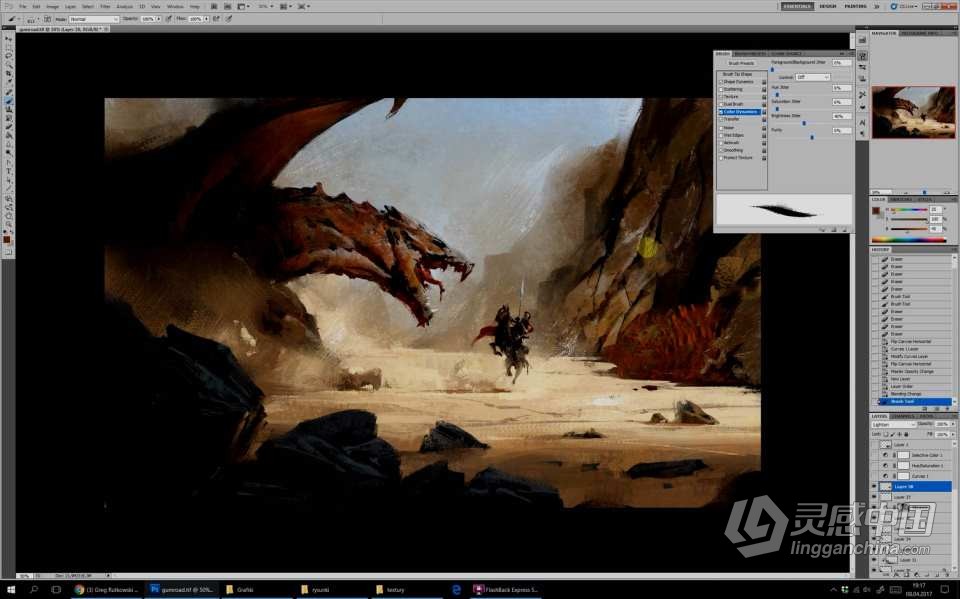Image resolution: width=960 pixels, height=599 pixels.
Task: Open the jitter Control dropdown in the Brush panel
Action: (x=812, y=77)
